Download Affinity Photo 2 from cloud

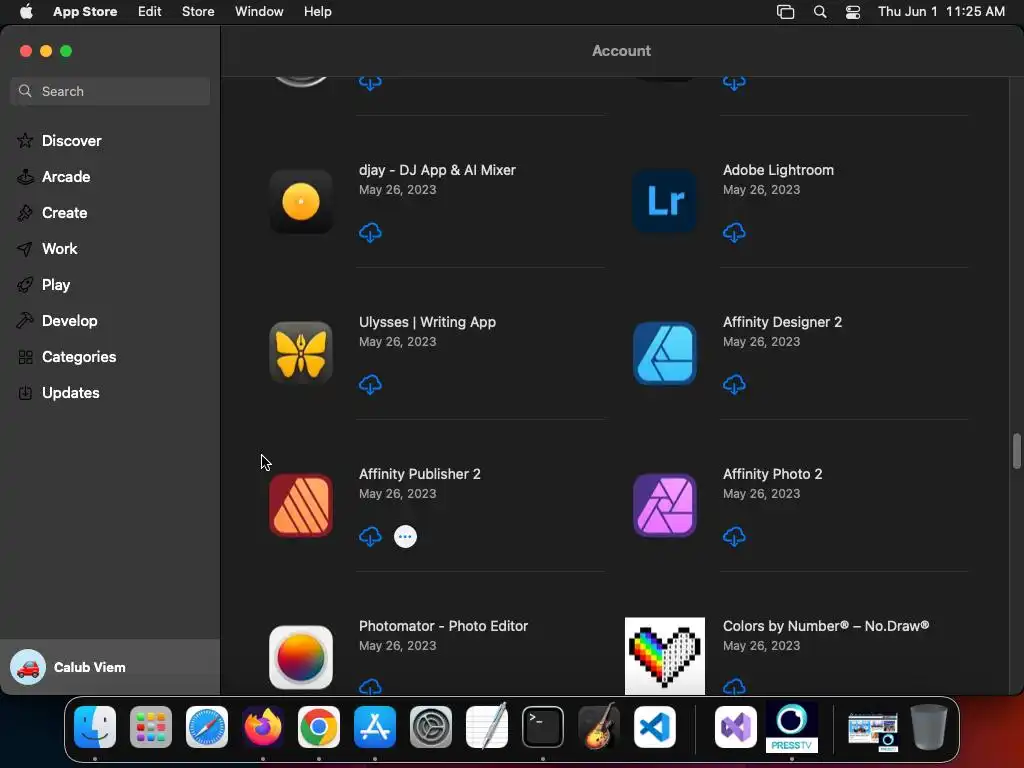pyautogui.click(x=734, y=537)
